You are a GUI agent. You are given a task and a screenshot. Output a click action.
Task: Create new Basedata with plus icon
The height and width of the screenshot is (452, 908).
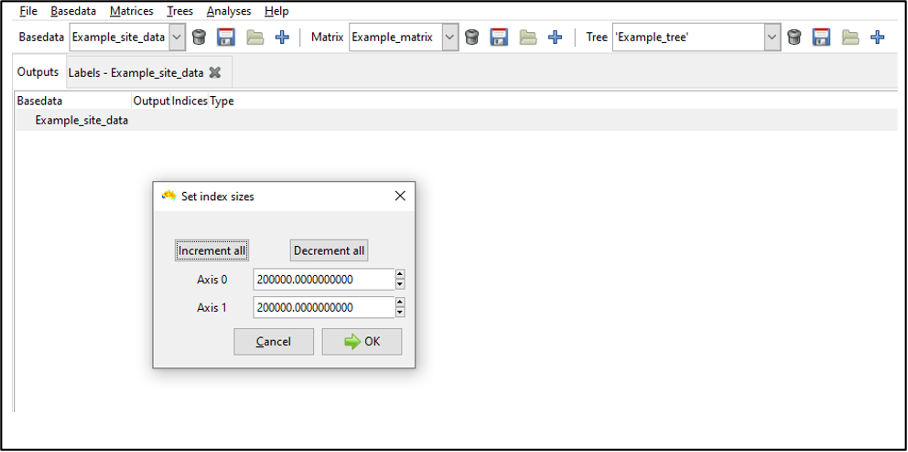click(282, 37)
